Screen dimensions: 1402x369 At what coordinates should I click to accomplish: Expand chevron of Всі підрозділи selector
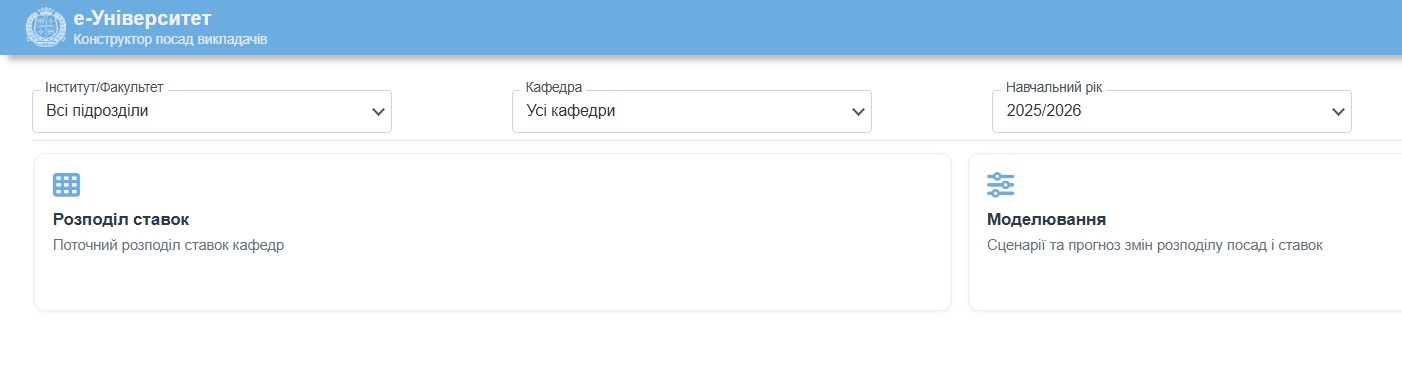378,112
